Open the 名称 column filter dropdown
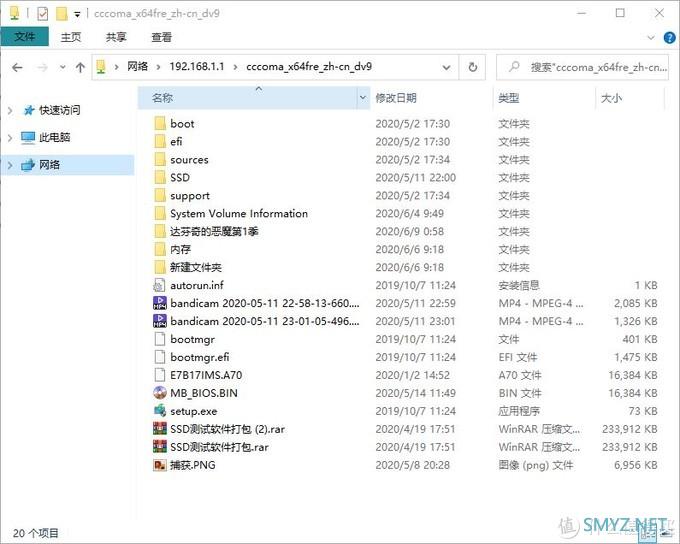 (x=363, y=98)
